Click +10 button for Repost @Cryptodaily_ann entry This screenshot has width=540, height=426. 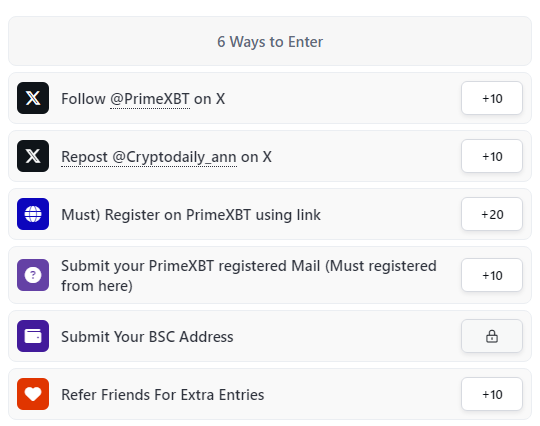point(492,156)
